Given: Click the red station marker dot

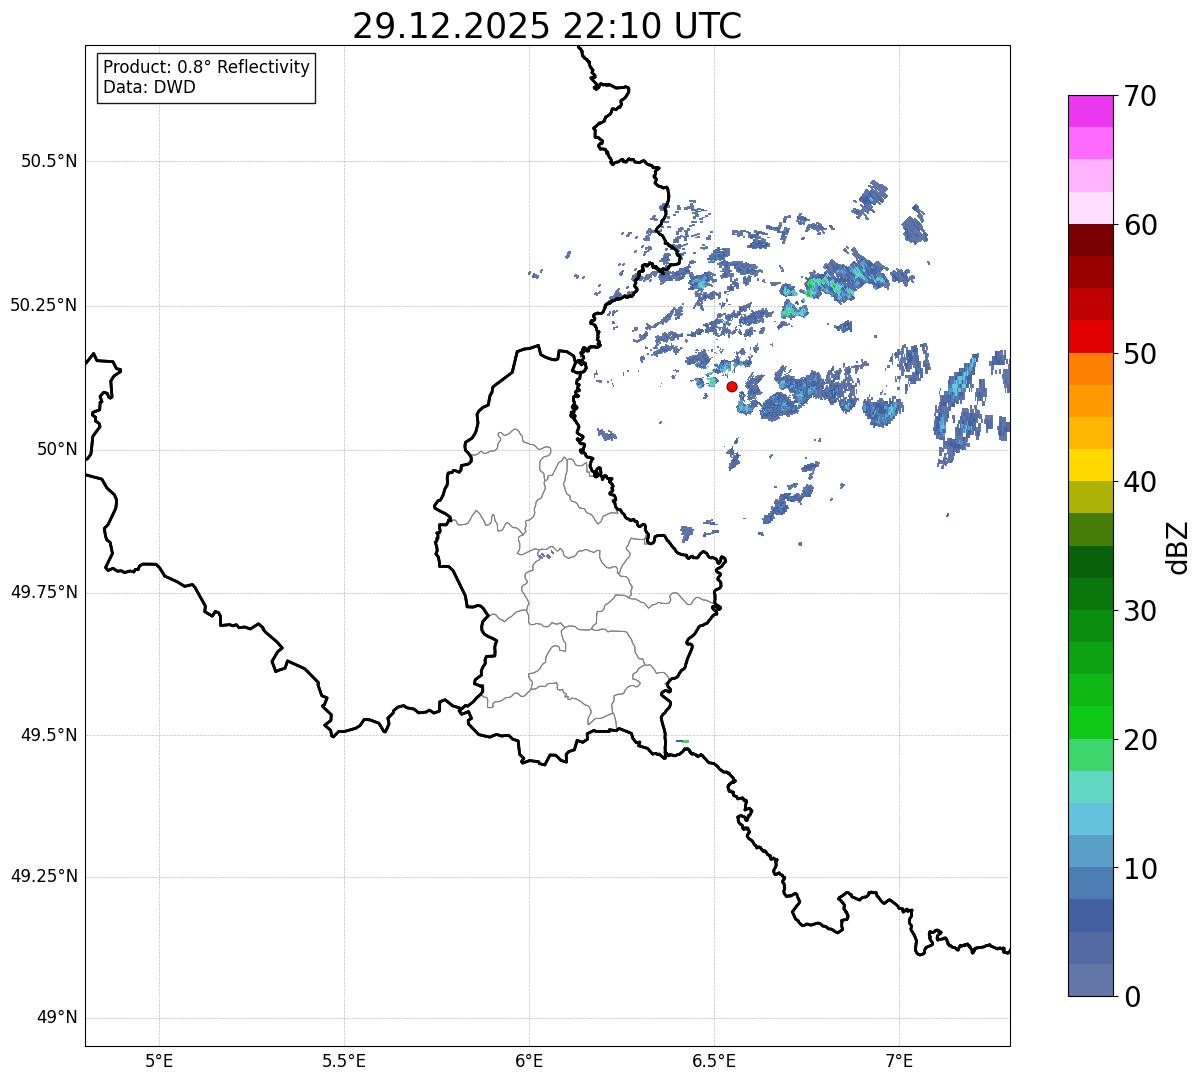Looking at the screenshot, I should coord(732,386).
